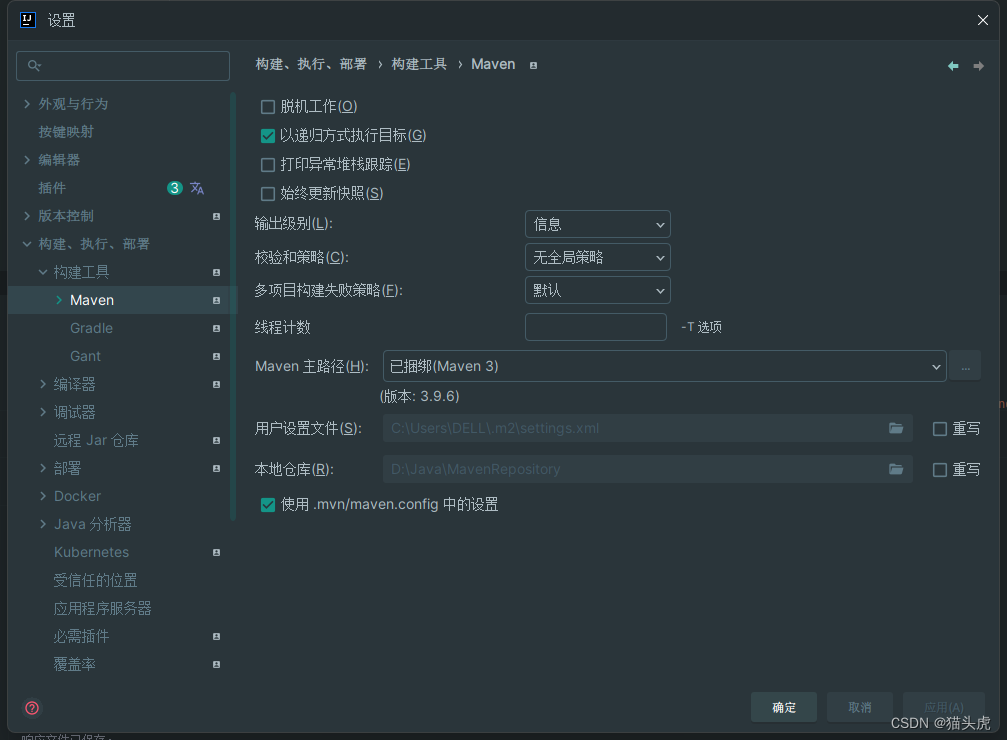
Task: Open the 输出级别 dropdown showing 信息
Action: point(597,224)
